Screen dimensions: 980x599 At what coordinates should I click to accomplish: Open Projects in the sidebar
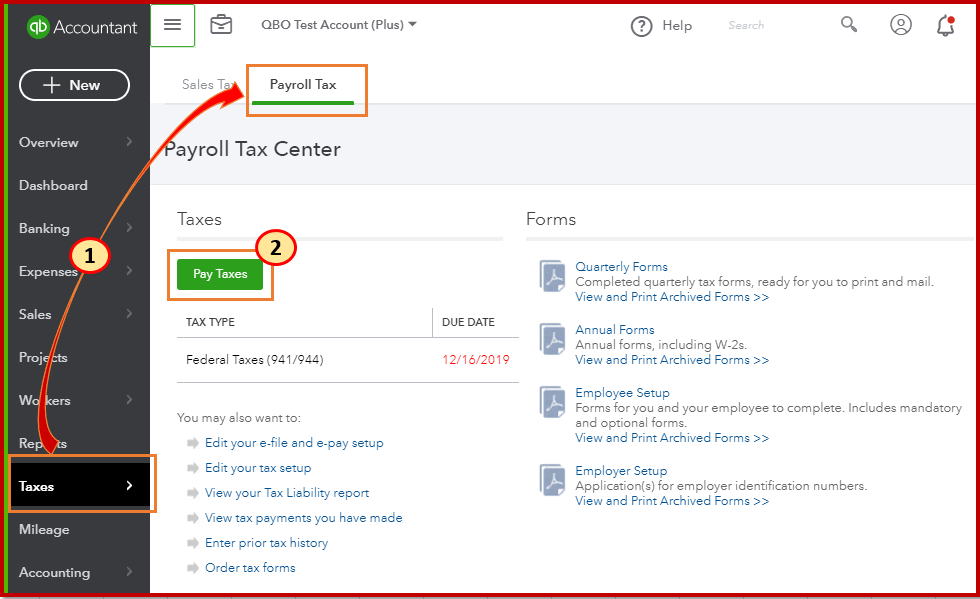coord(43,357)
